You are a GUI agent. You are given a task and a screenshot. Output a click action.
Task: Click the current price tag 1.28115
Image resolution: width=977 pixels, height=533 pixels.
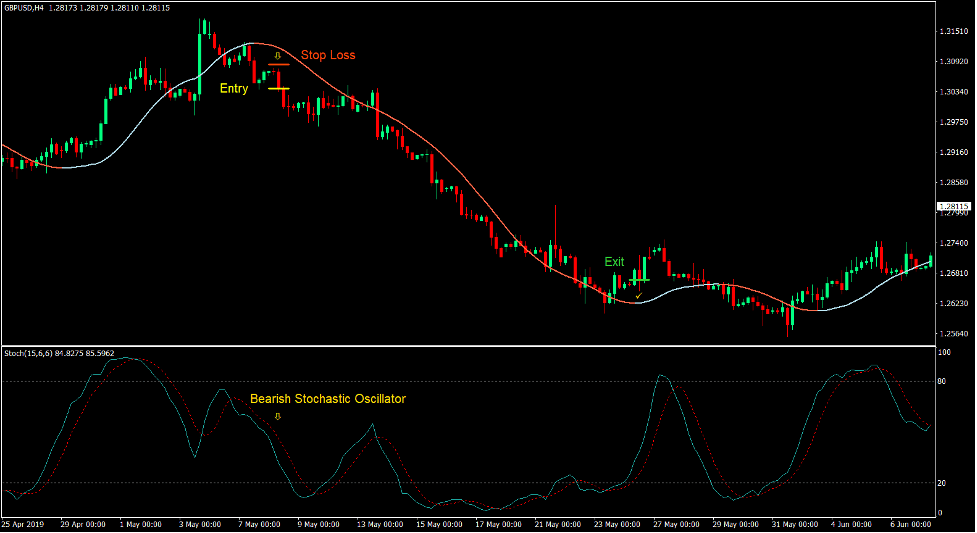pos(954,206)
